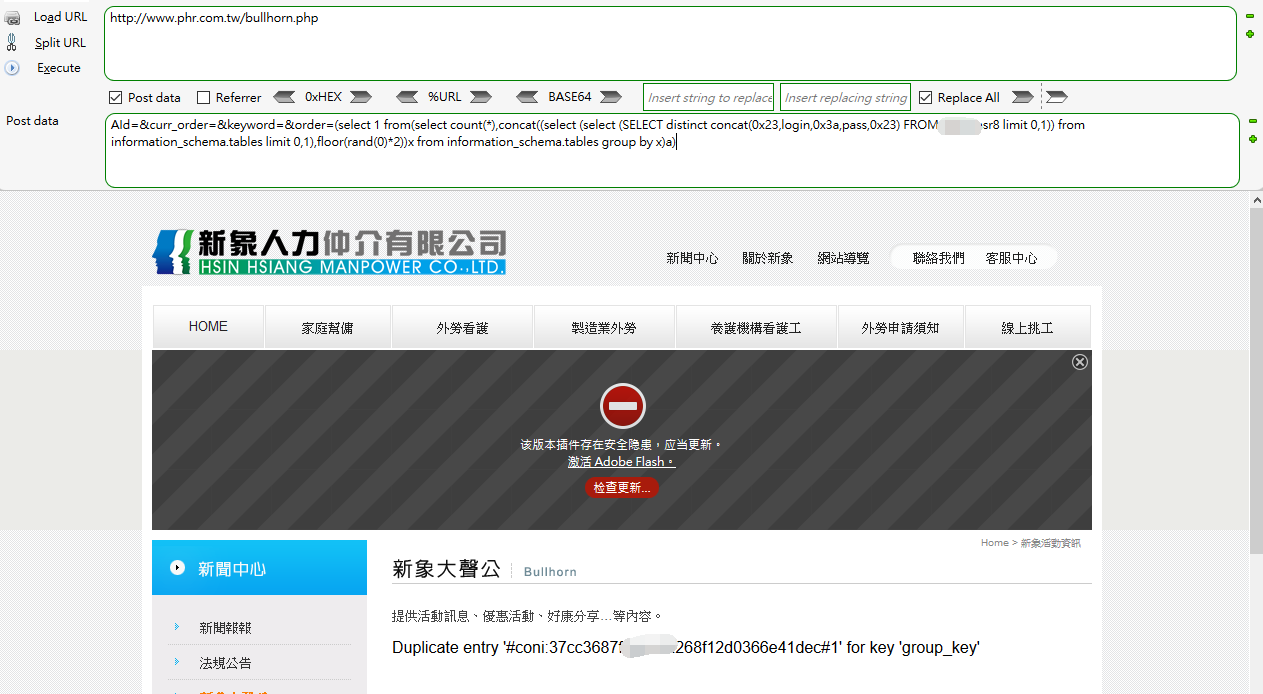The image size is (1263, 694).
Task: Open 新聞報報 in the sidebar
Action: click(x=225, y=628)
